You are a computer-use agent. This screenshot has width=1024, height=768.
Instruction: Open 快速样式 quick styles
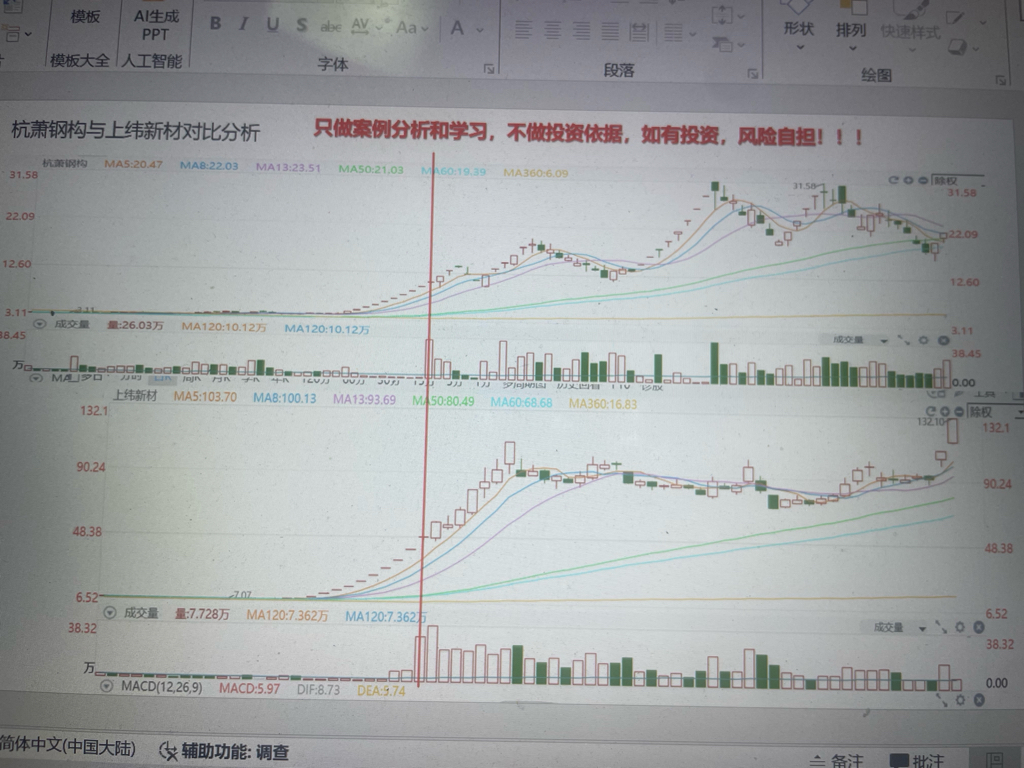910,29
